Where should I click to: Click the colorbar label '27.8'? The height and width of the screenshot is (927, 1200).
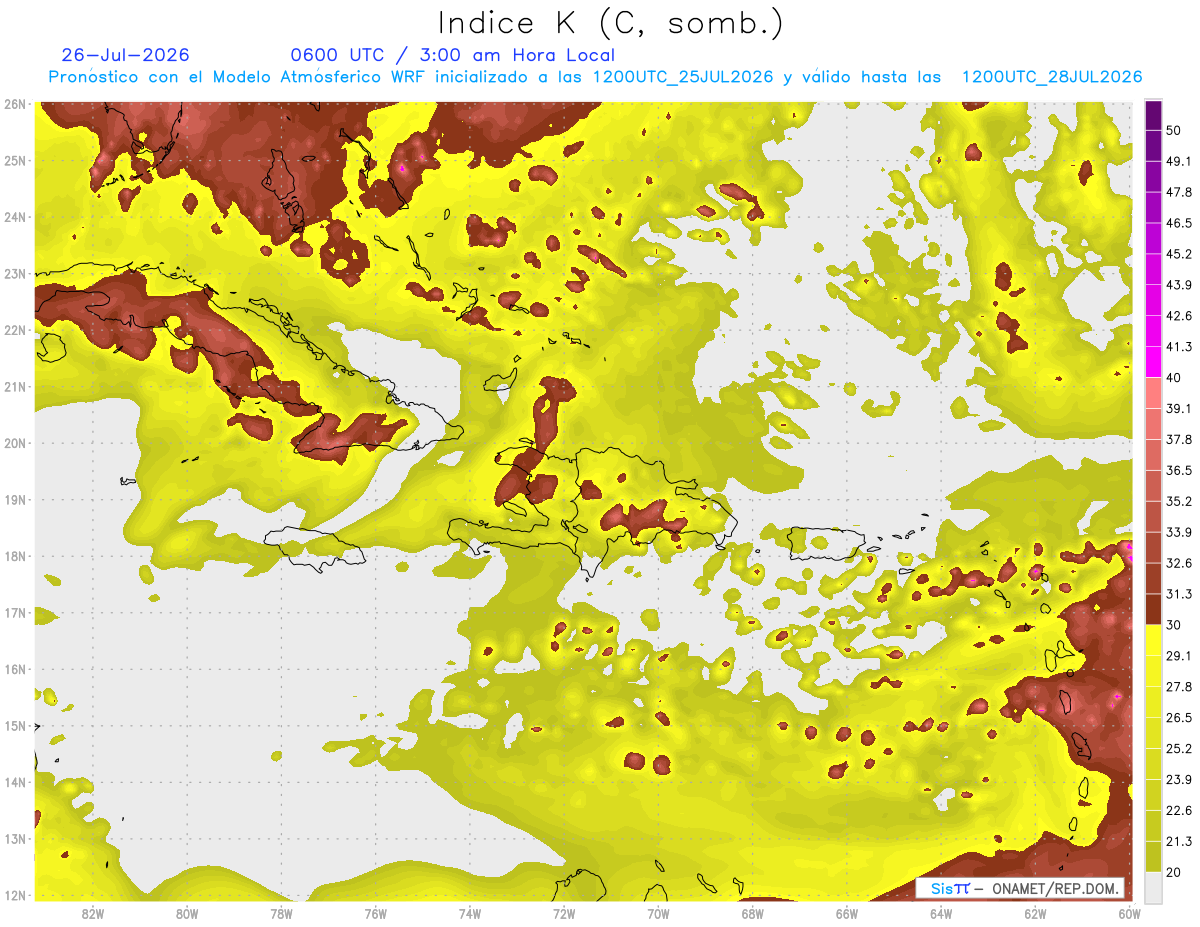1178,686
